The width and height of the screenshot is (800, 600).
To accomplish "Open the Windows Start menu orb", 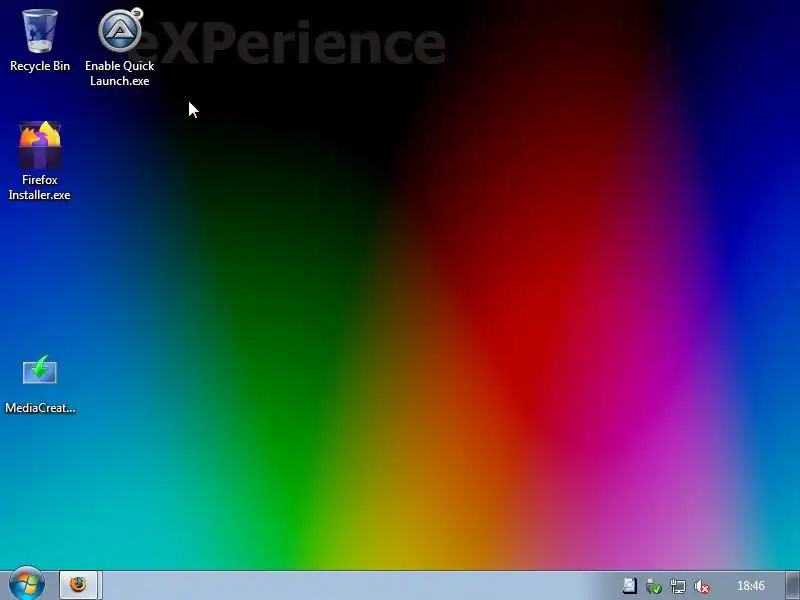I will [x=27, y=584].
